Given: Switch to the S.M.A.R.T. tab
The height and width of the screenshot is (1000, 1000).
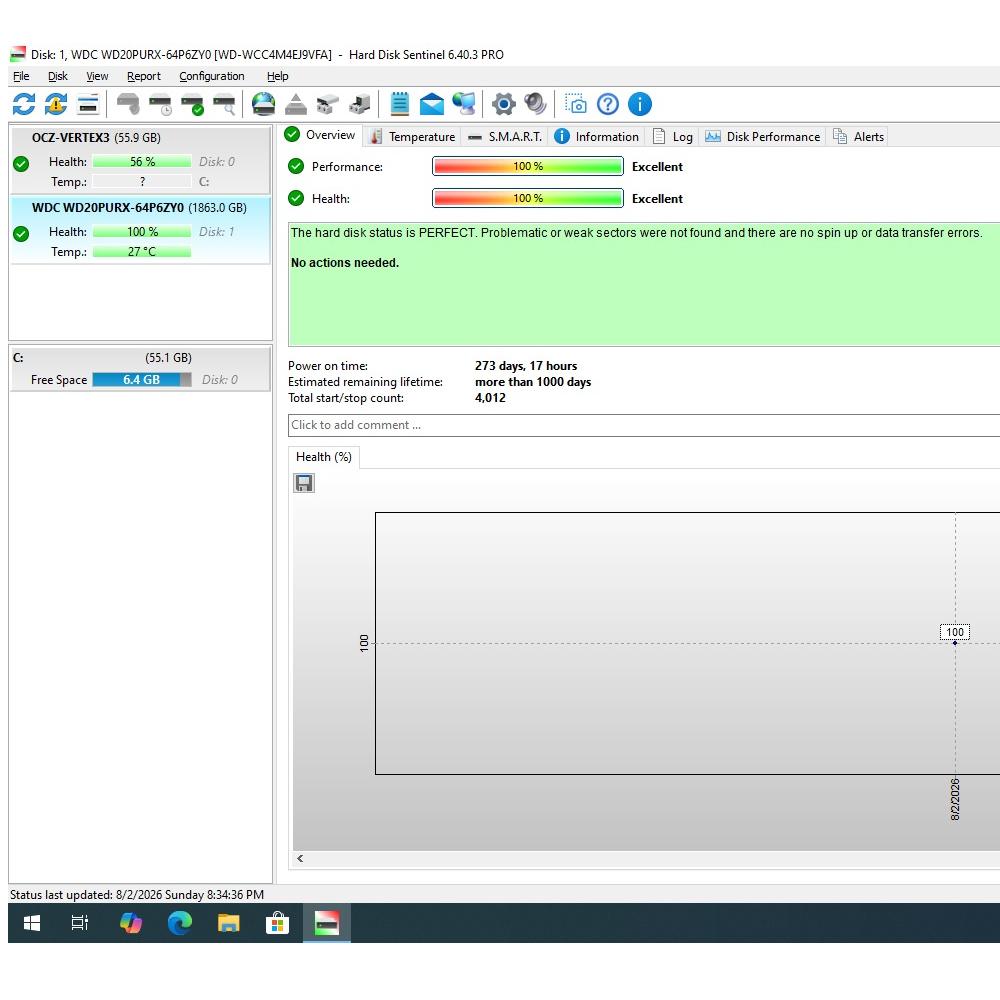Looking at the screenshot, I should pyautogui.click(x=504, y=136).
